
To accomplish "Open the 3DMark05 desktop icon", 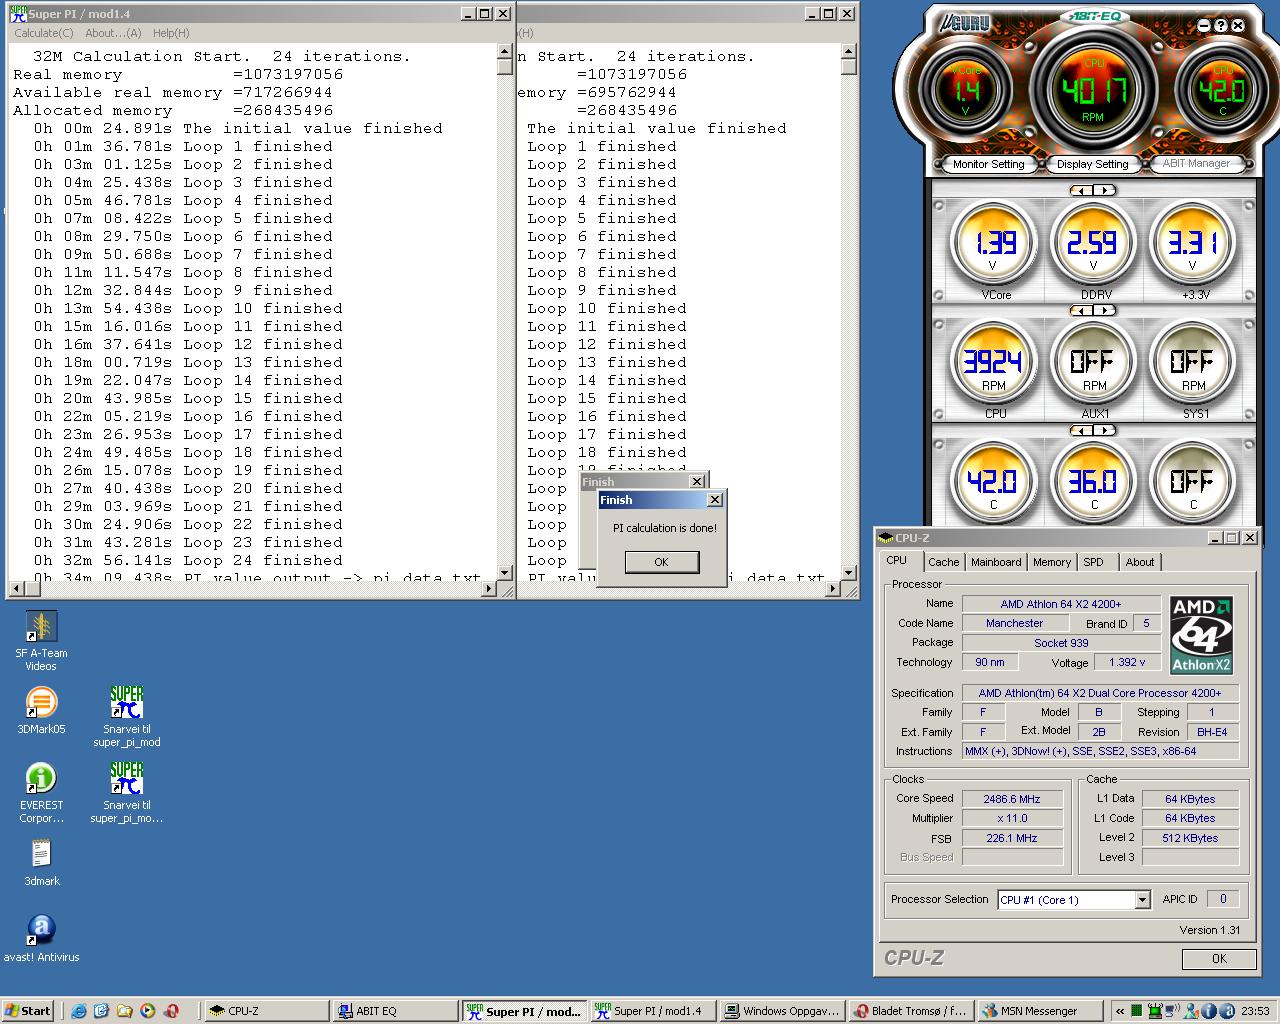I will 41,710.
